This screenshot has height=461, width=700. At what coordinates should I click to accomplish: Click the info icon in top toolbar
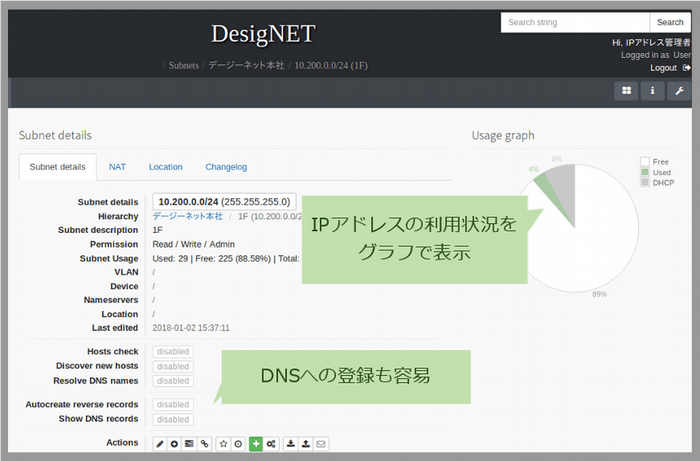pos(653,91)
